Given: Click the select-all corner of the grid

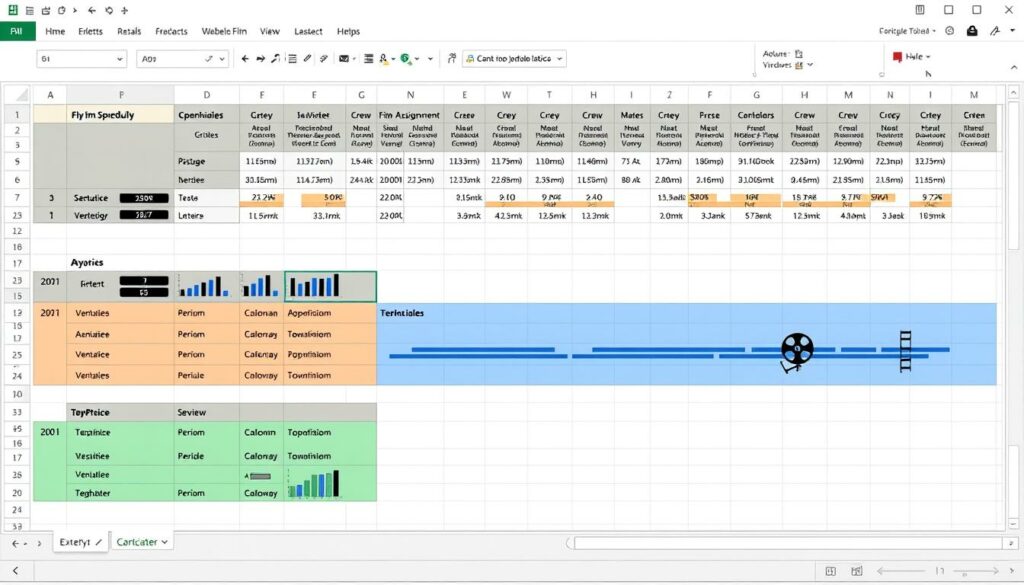Looking at the screenshot, I should [18, 95].
